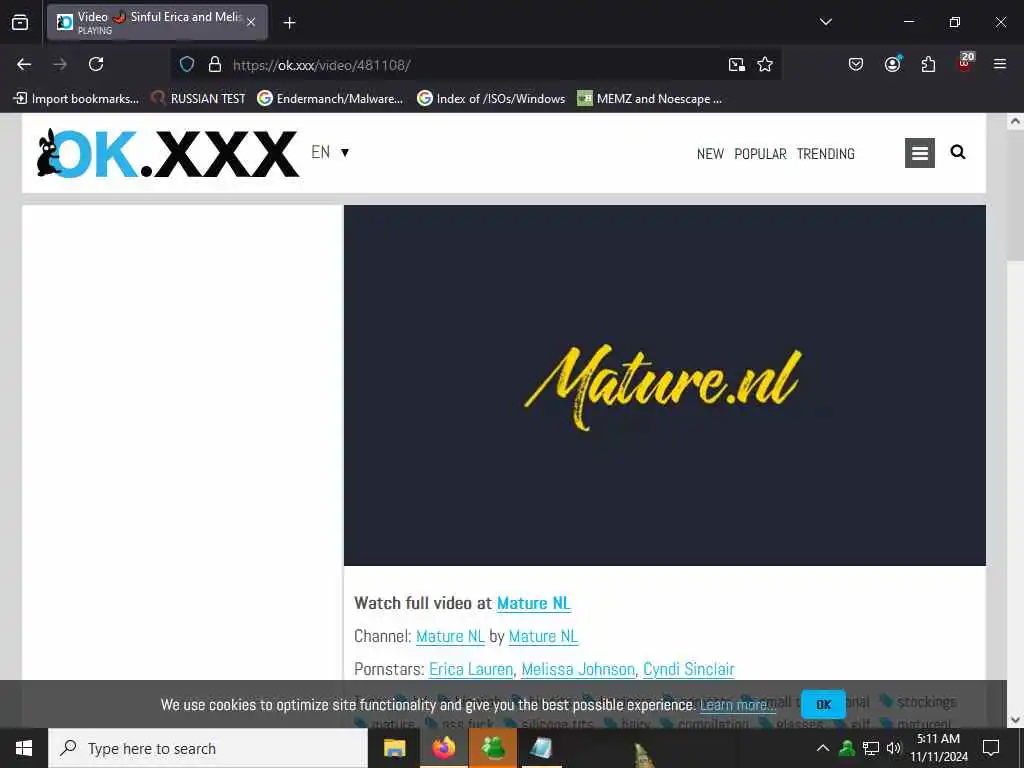Open RUSSIAN TEST bookmark
The image size is (1024, 768).
click(x=198, y=99)
